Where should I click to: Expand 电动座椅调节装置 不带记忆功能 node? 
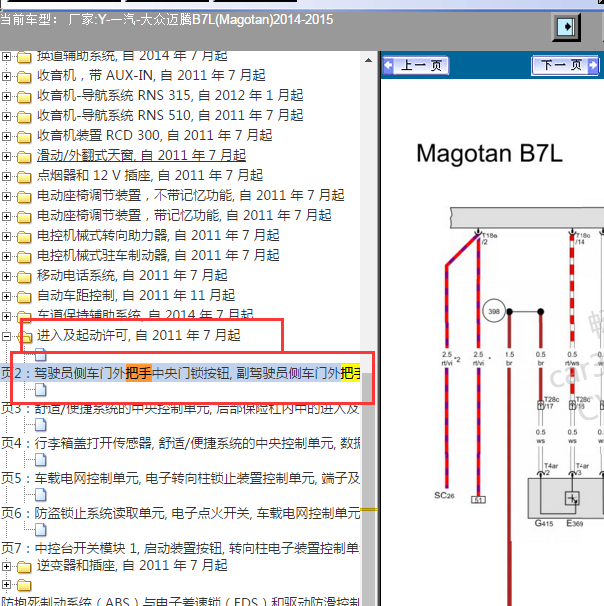pyautogui.click(x=6, y=197)
